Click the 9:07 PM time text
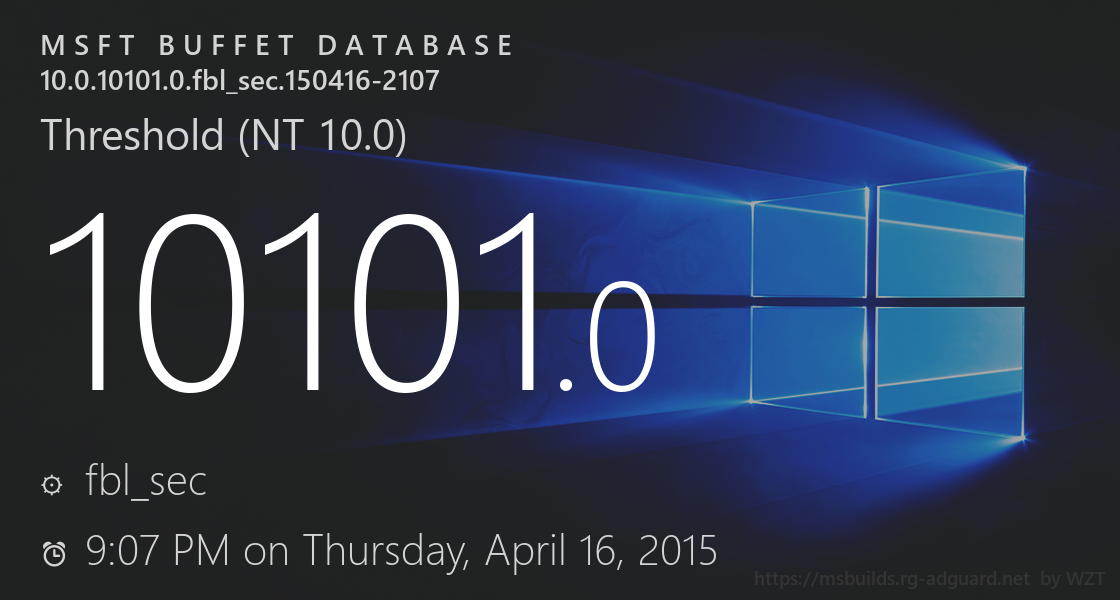Image resolution: width=1120 pixels, height=600 pixels. coord(158,550)
